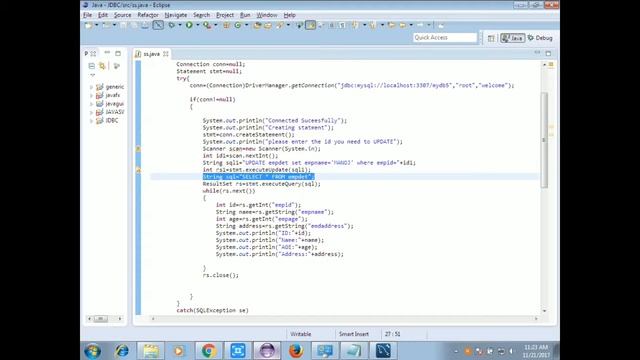Screen dimensions: 640x360
Task: Open dropdown arrow next to New icon
Action: 97,25
